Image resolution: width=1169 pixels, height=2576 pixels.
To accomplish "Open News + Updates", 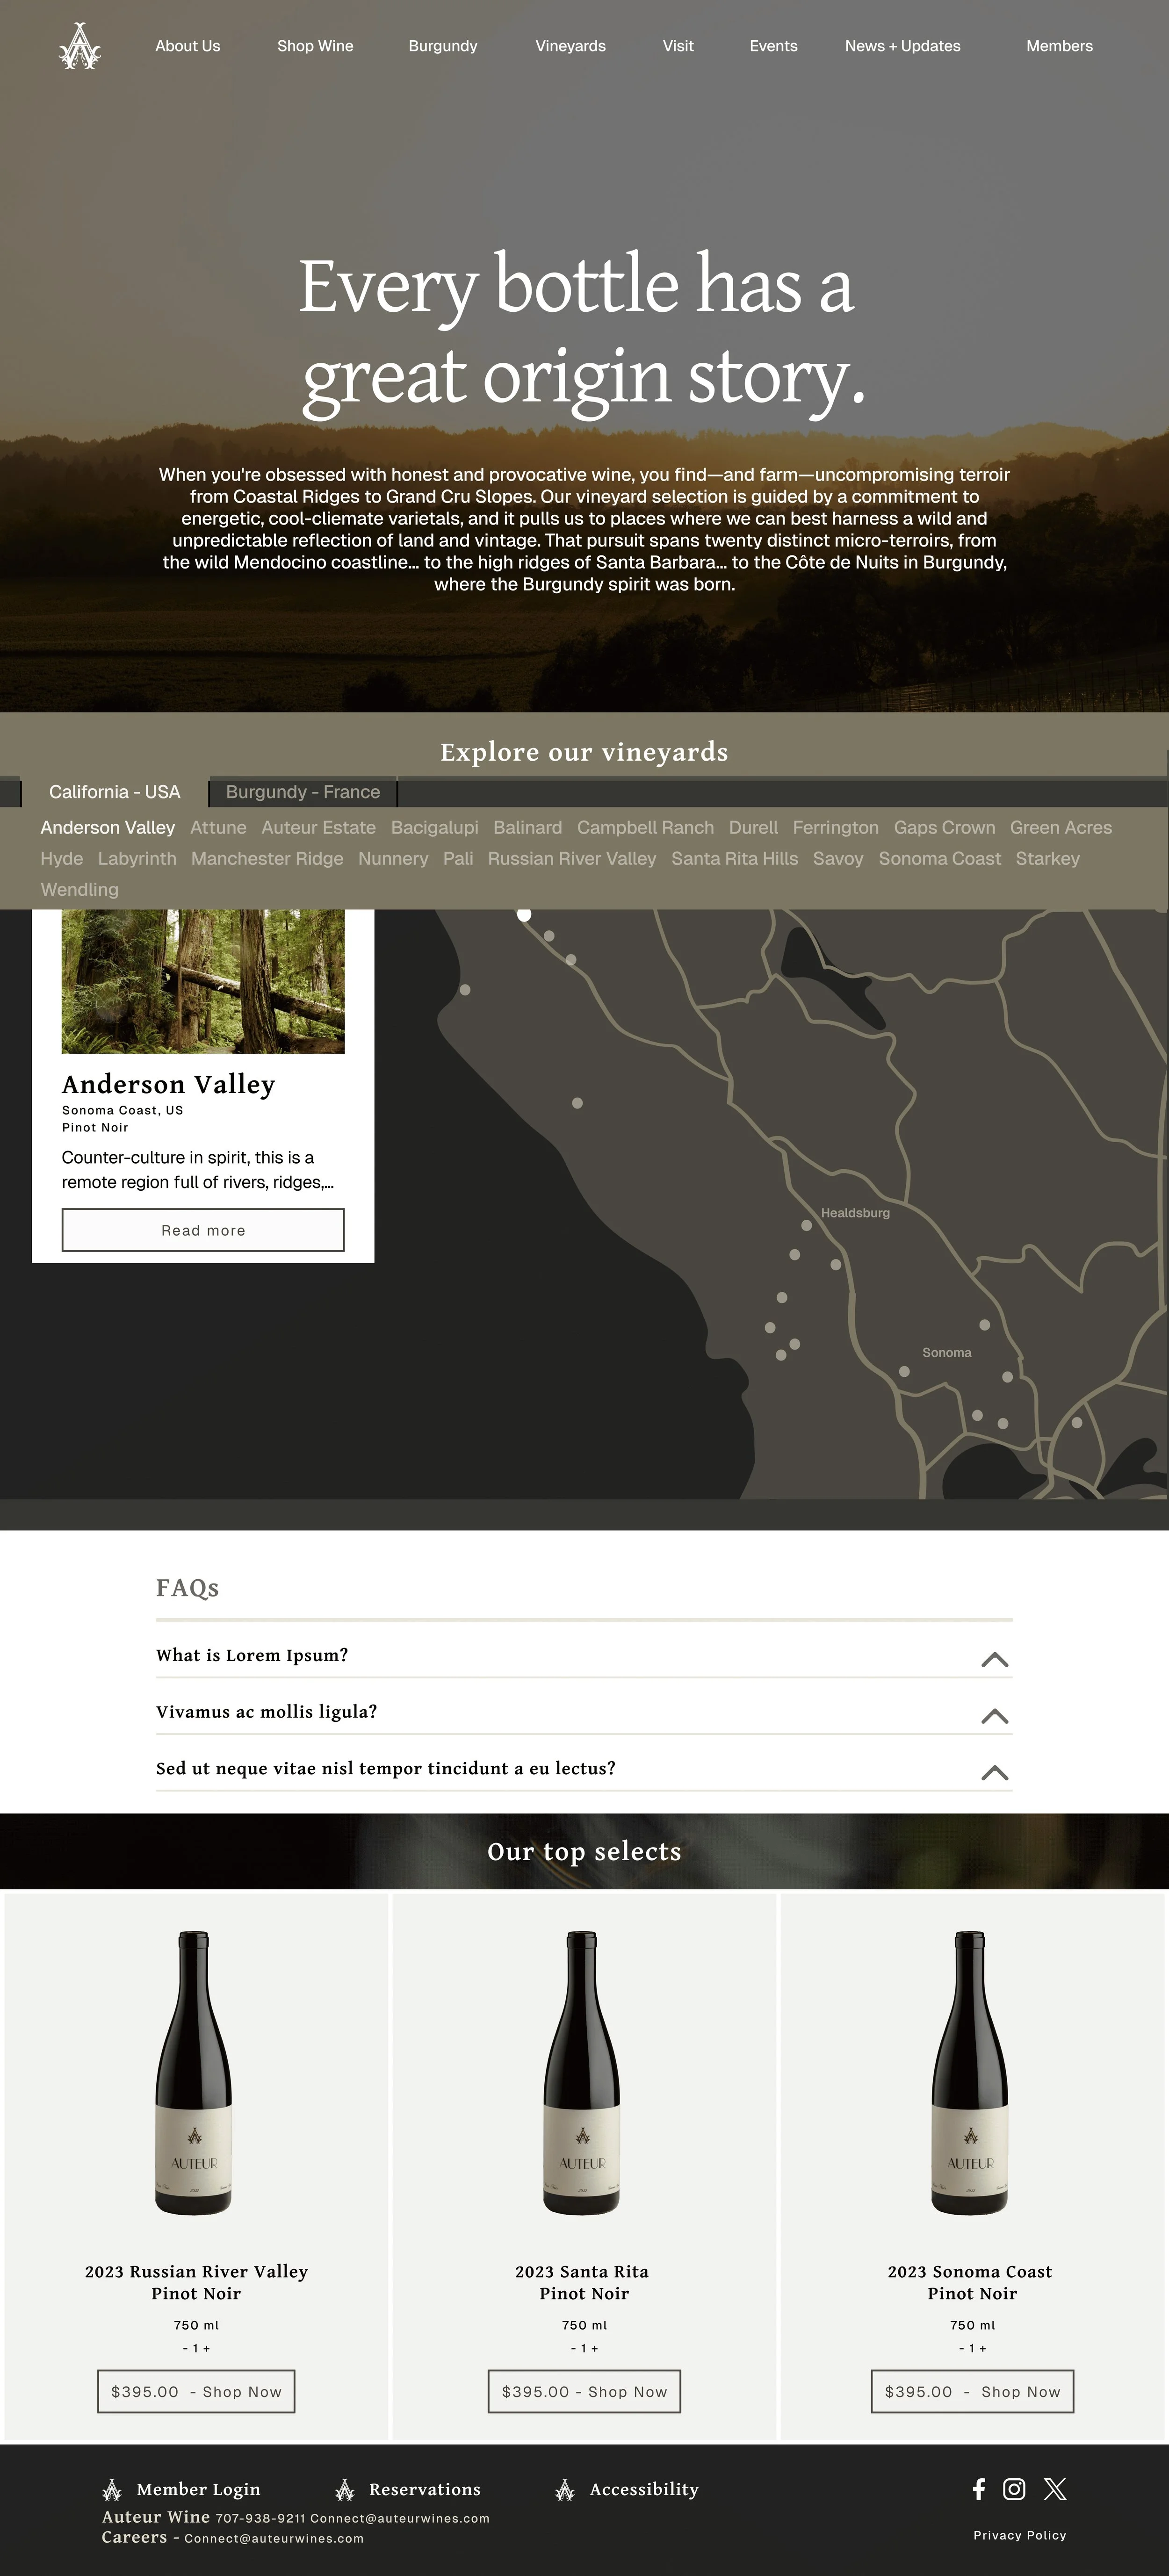I will (903, 46).
